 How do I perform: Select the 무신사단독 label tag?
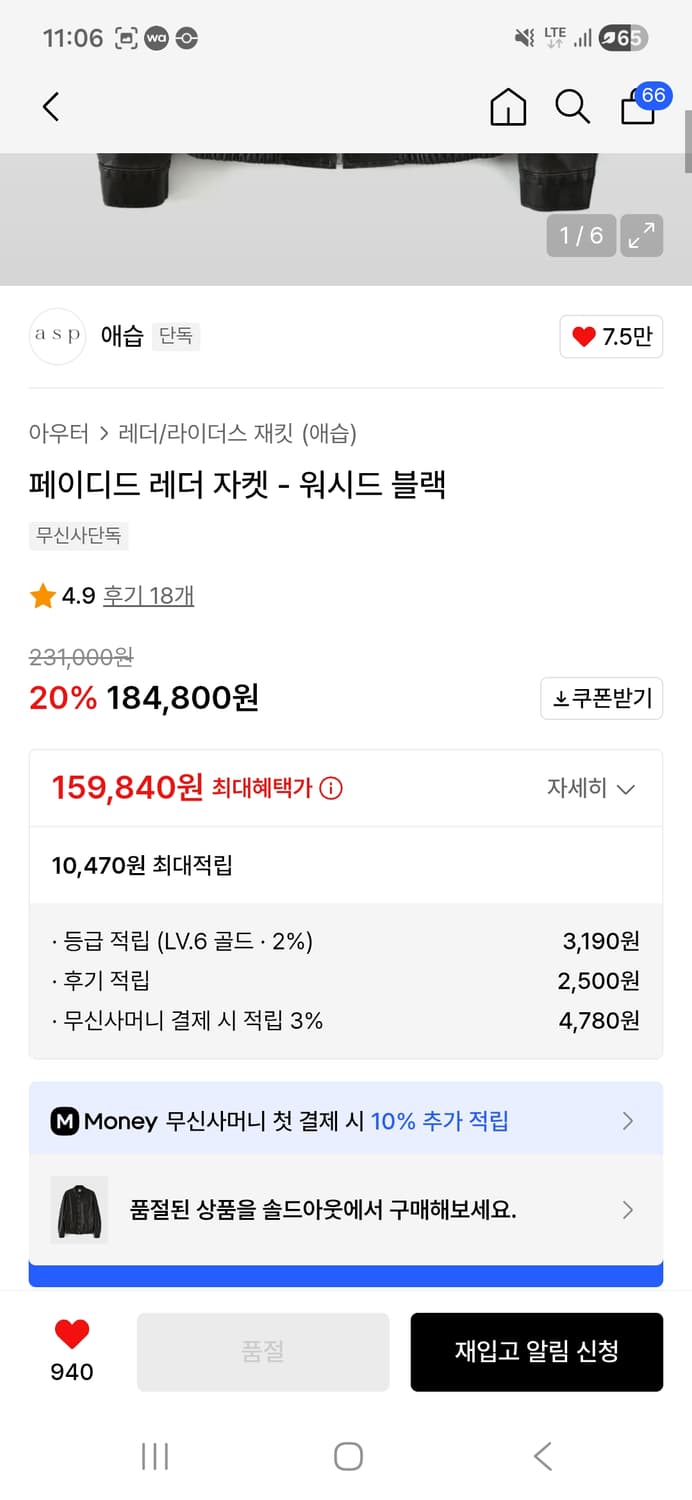coord(77,536)
